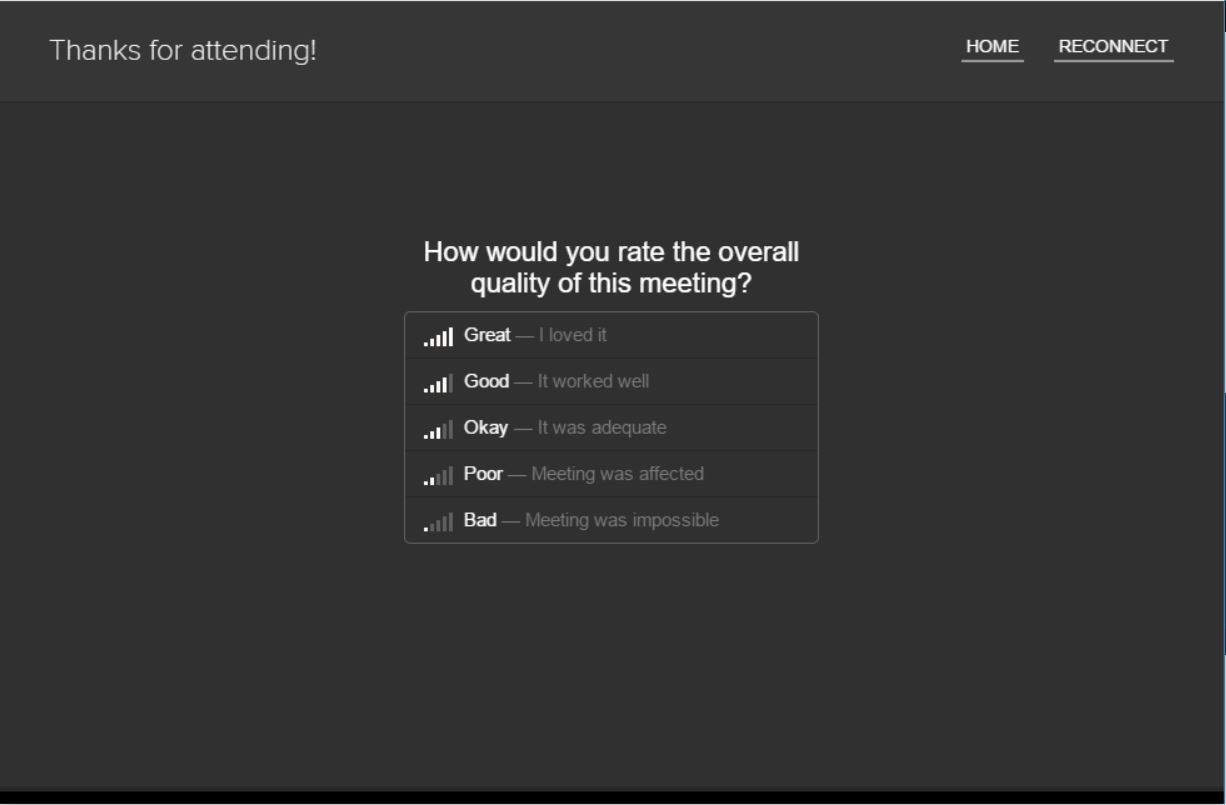Pick the Bad rating label
Viewport: 1226px width, 805px height.
(x=480, y=520)
